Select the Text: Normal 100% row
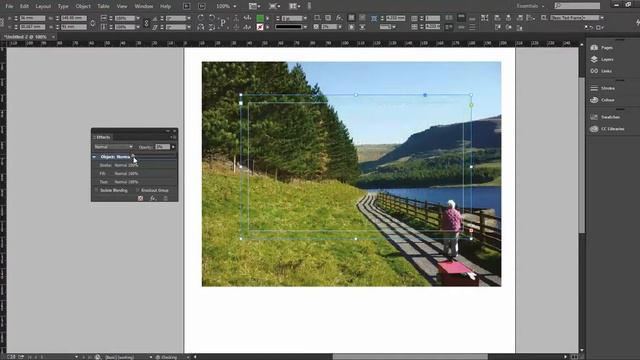This screenshot has width=640, height=360. click(135, 182)
